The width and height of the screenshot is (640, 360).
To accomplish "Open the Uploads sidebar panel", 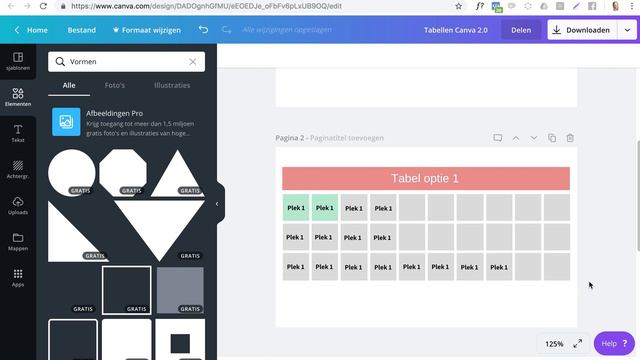I will coord(18,205).
